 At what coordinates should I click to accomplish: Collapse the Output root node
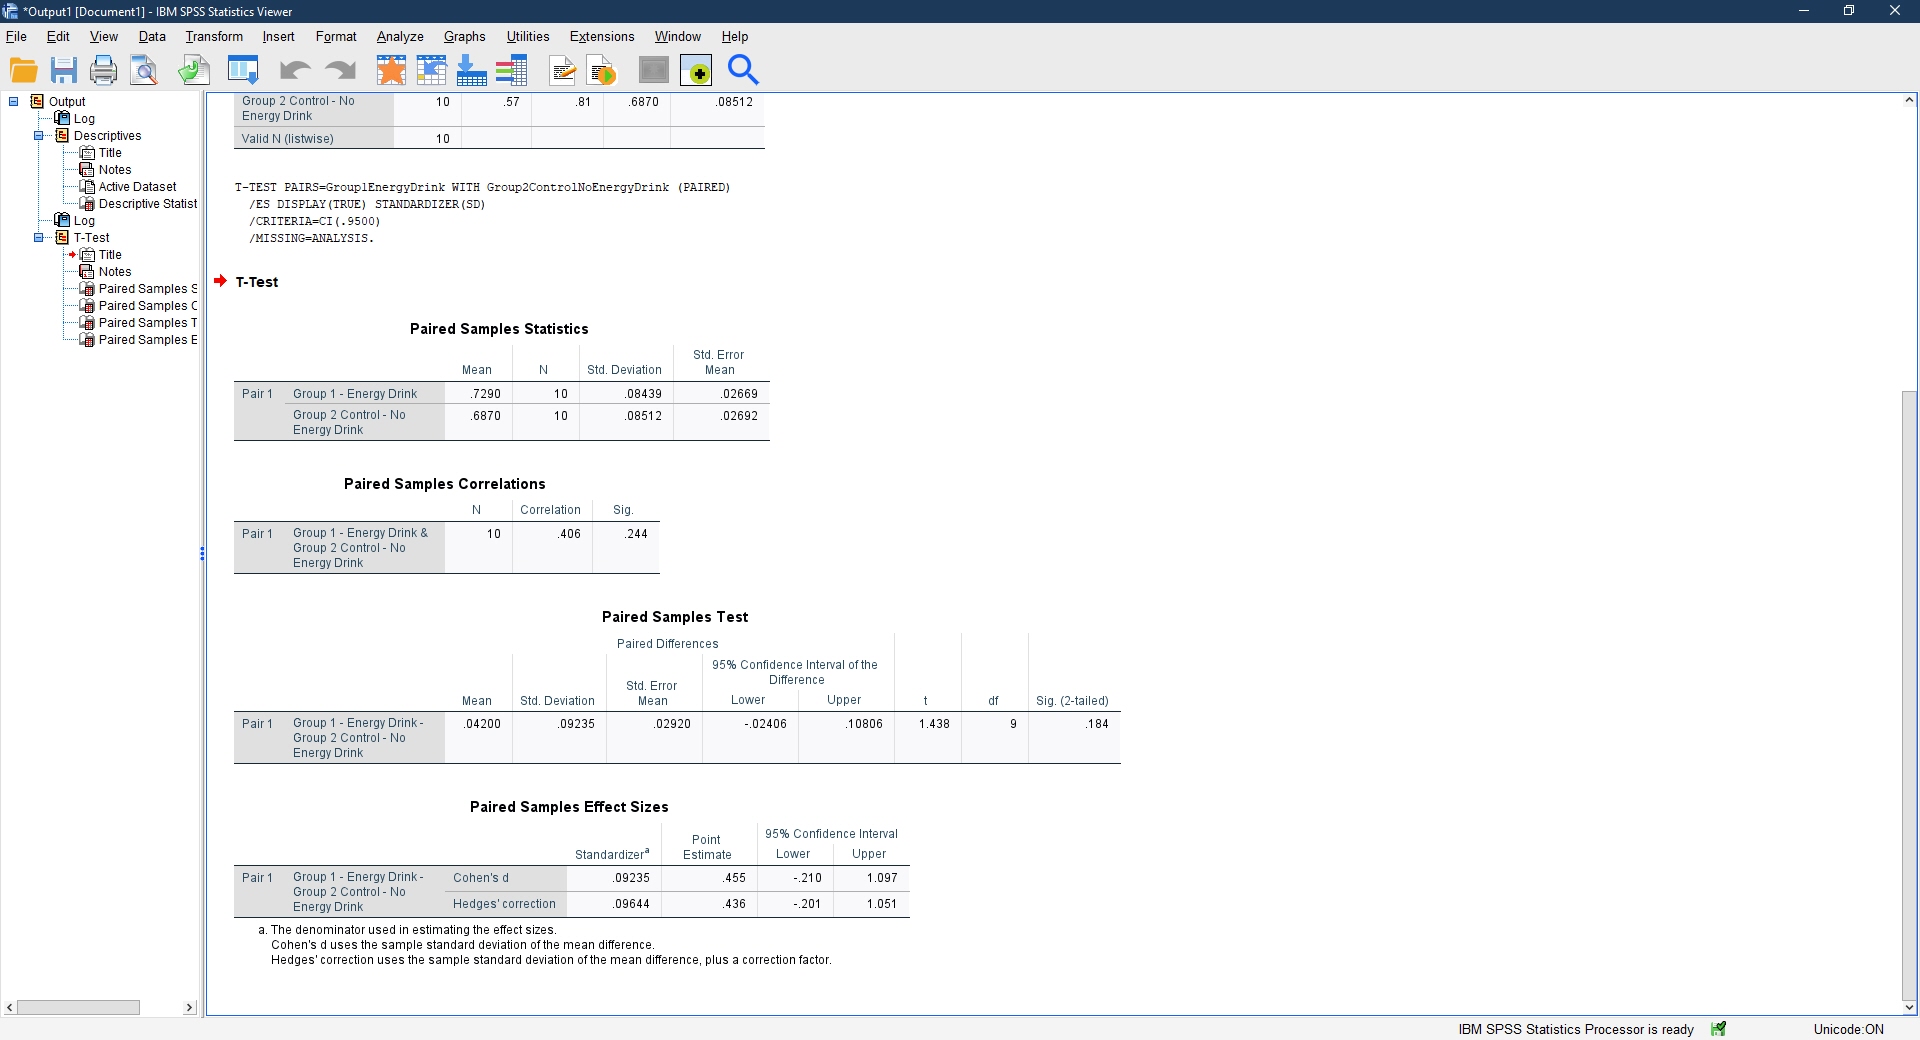tap(14, 101)
